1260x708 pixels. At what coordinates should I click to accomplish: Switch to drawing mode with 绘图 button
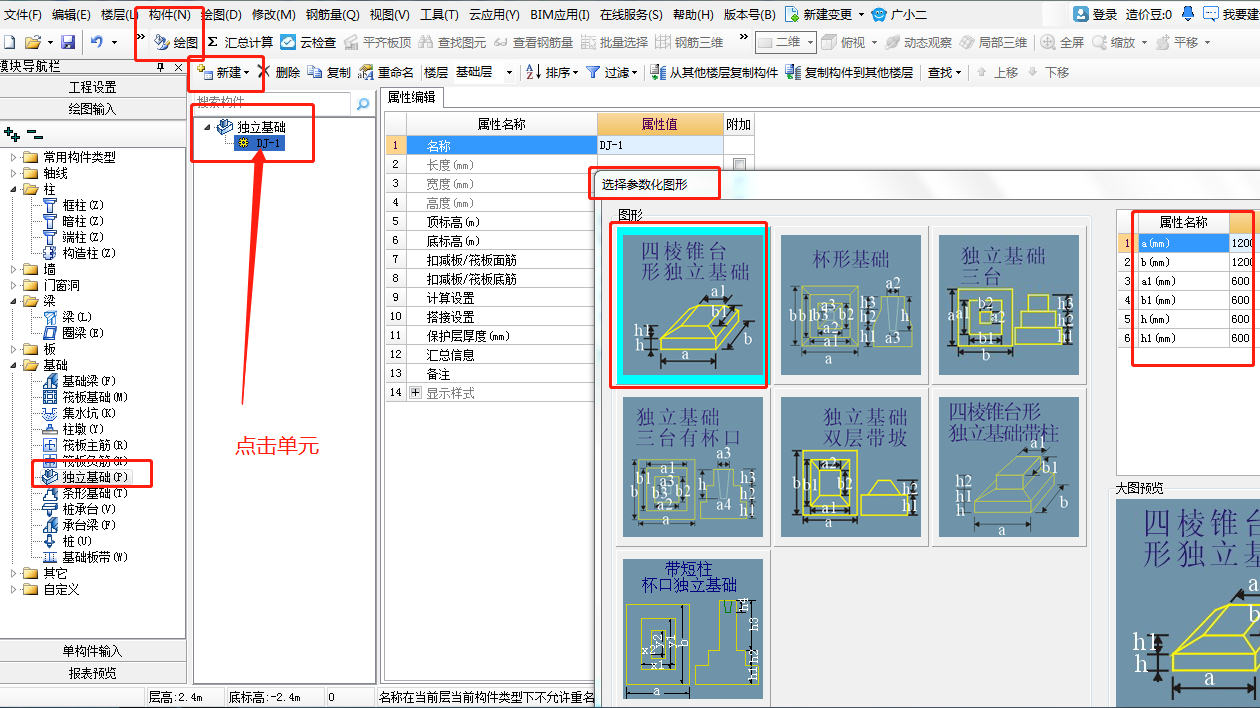176,43
